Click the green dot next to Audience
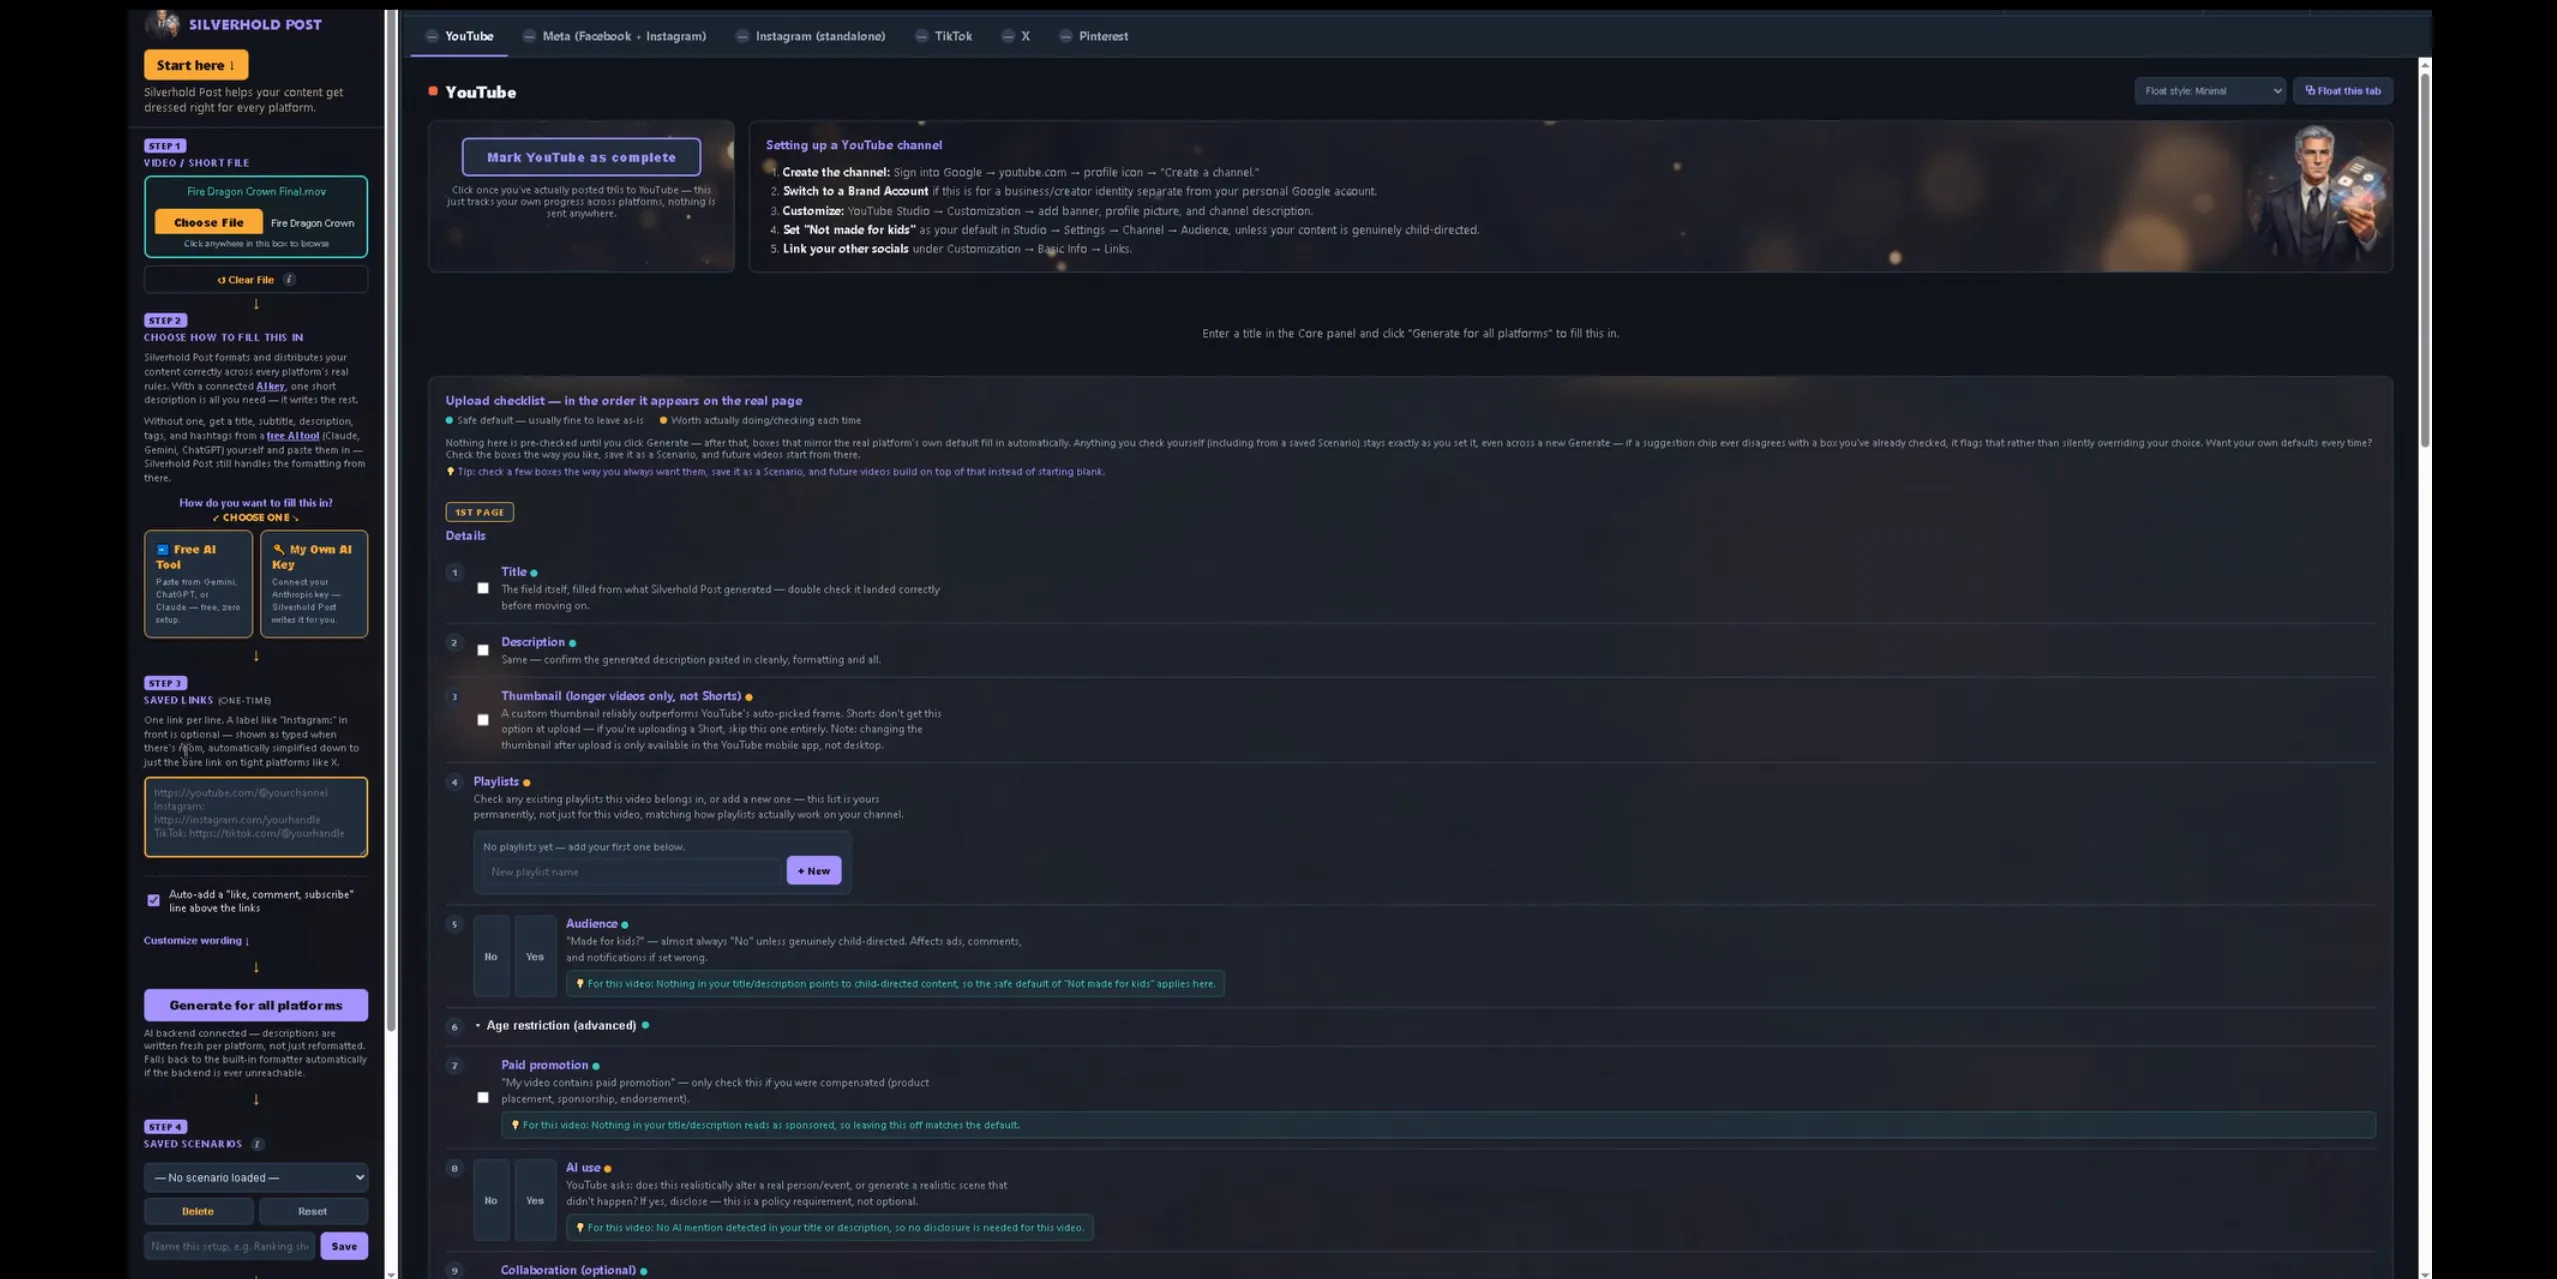 coord(625,925)
